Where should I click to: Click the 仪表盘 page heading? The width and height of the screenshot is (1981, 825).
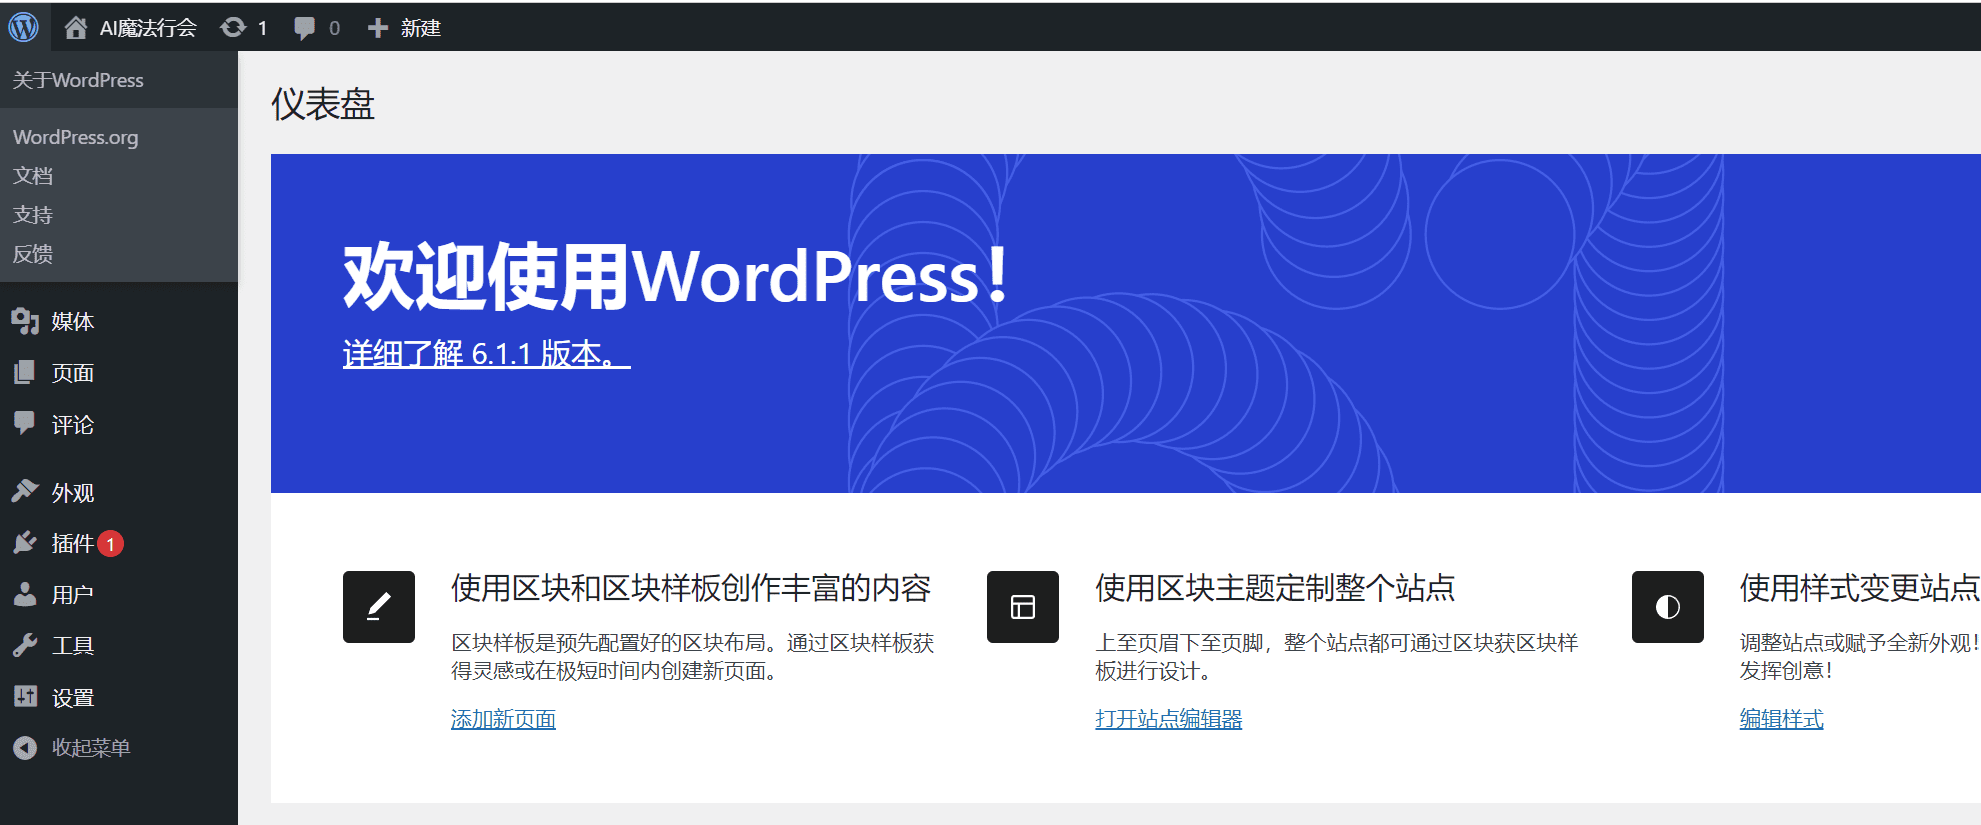tap(323, 104)
